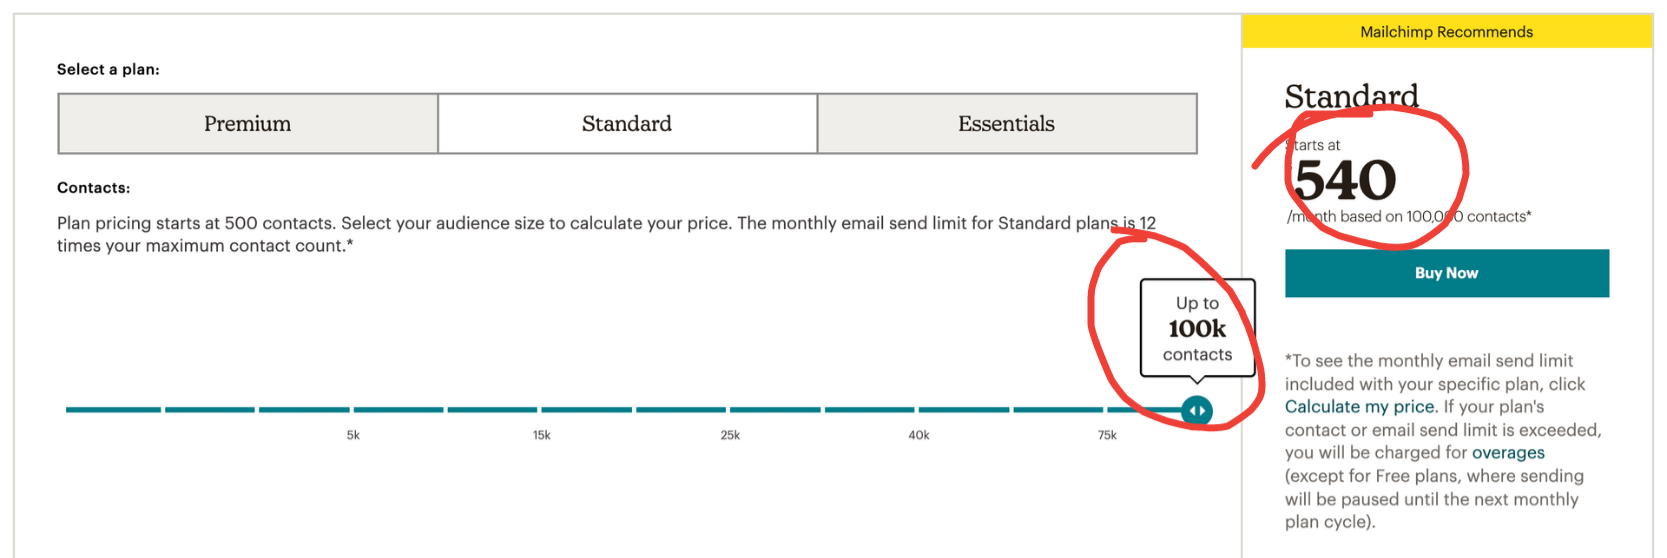Click the 75k mark on contacts slider
The image size is (1667, 558).
coord(1107,435)
